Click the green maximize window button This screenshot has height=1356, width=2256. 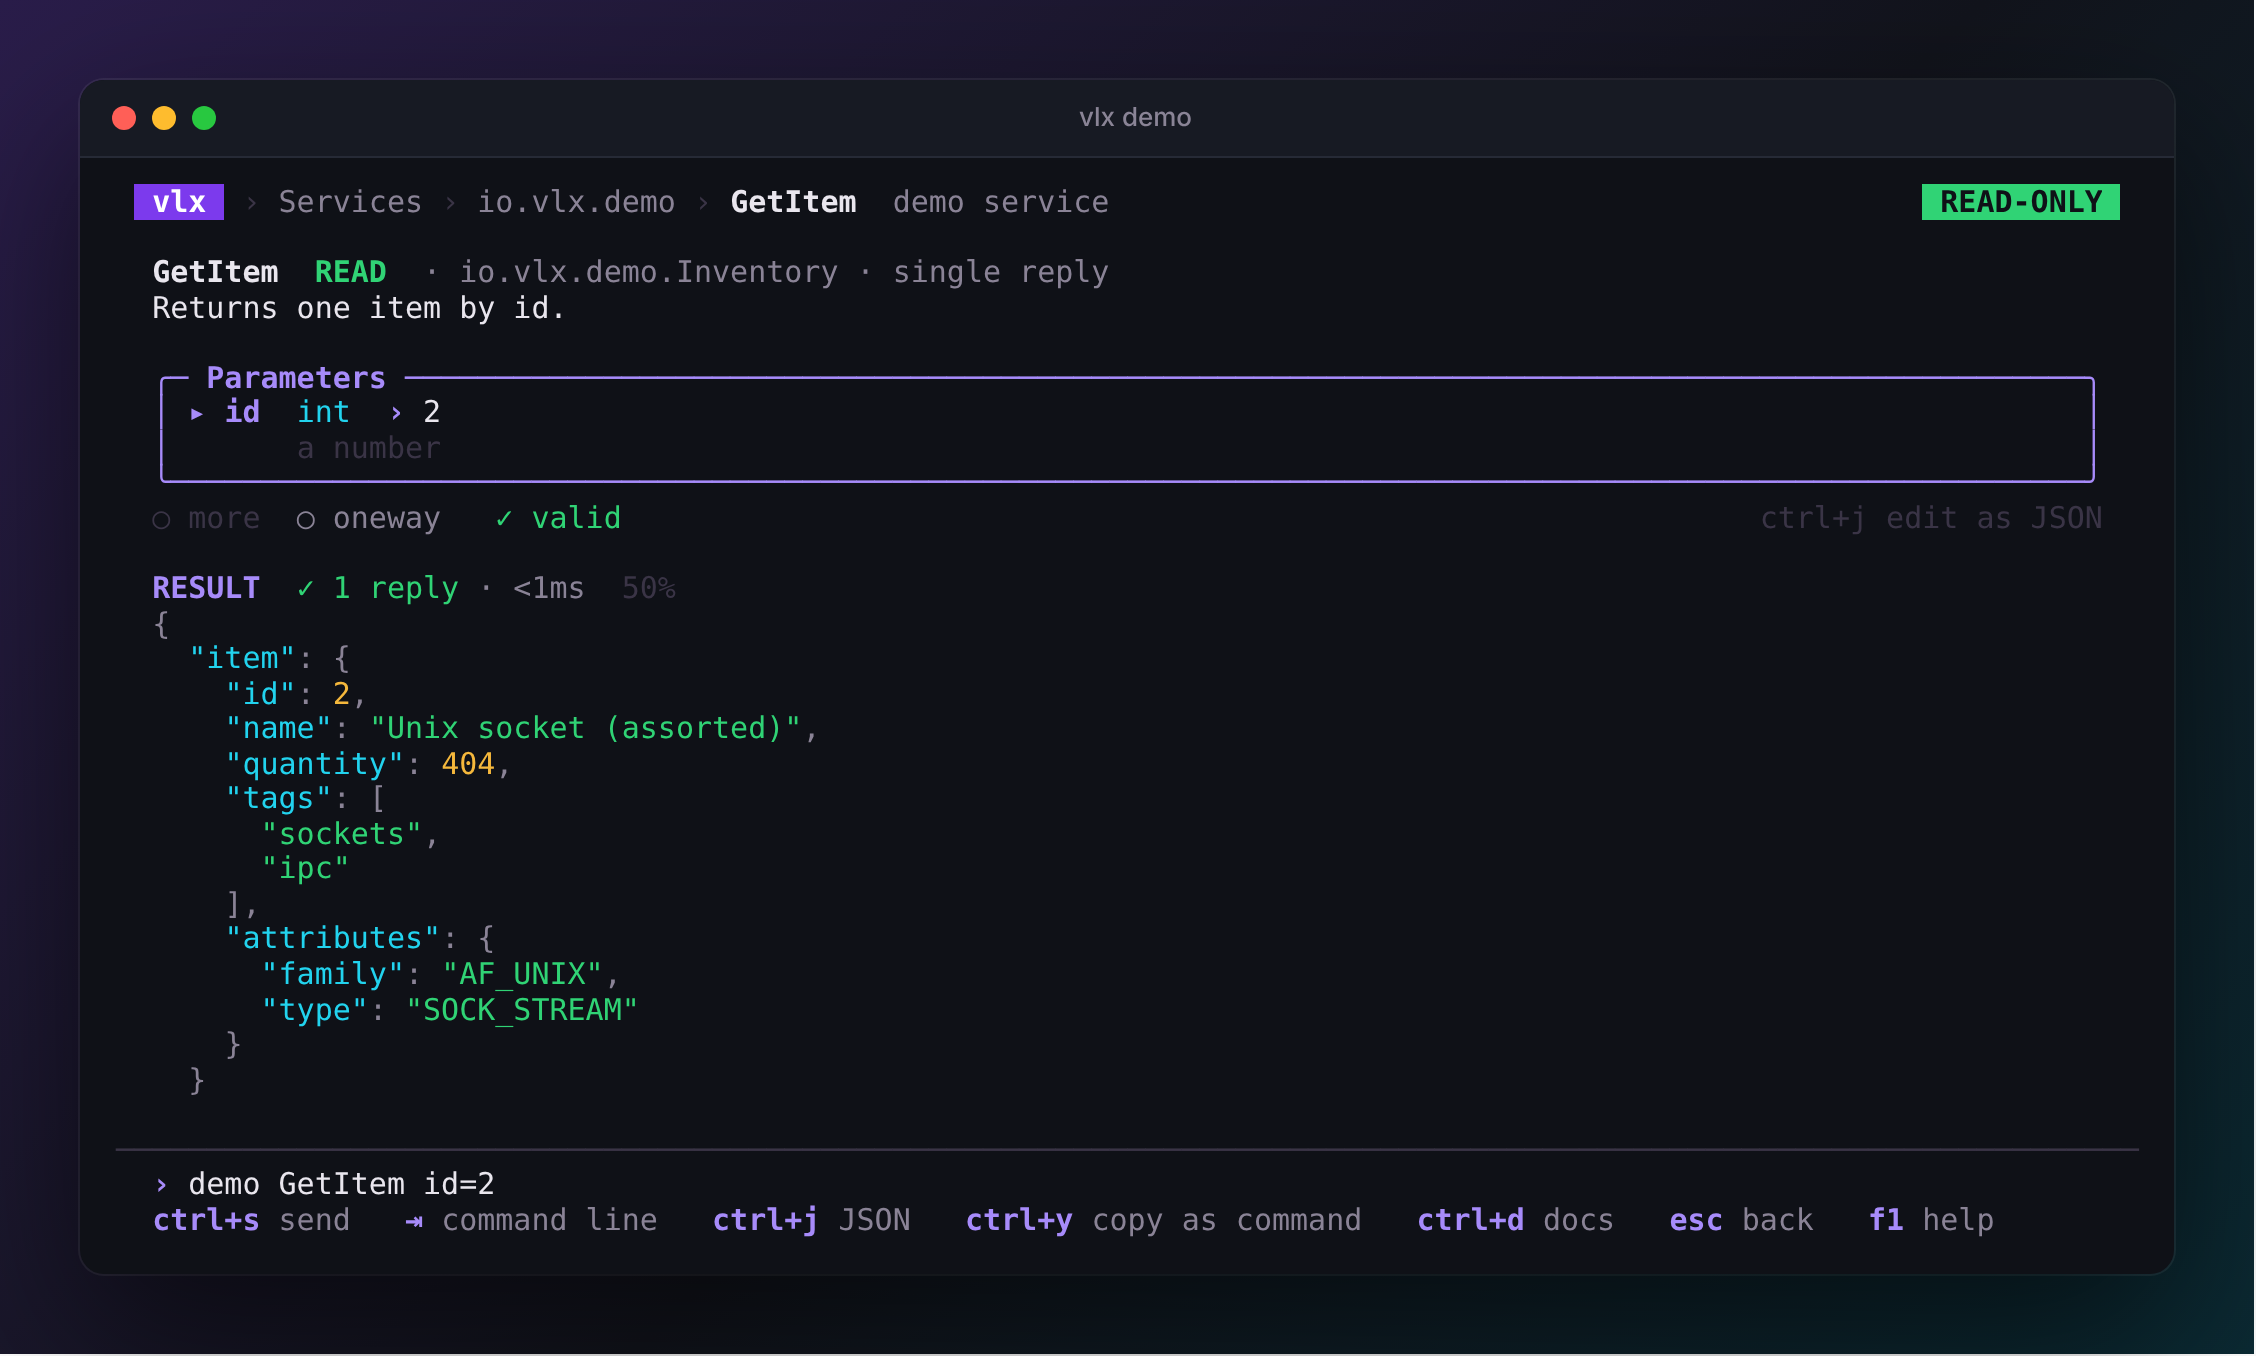point(204,118)
